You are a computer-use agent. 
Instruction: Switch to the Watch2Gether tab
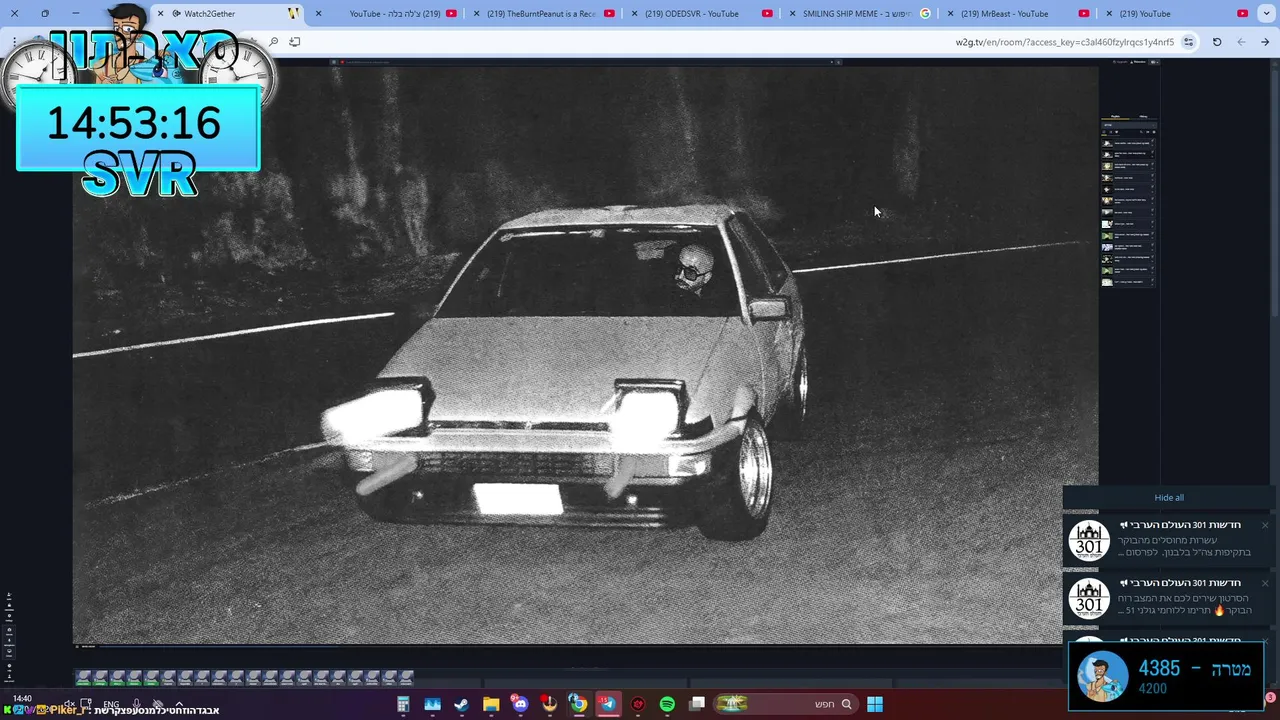tap(230, 14)
